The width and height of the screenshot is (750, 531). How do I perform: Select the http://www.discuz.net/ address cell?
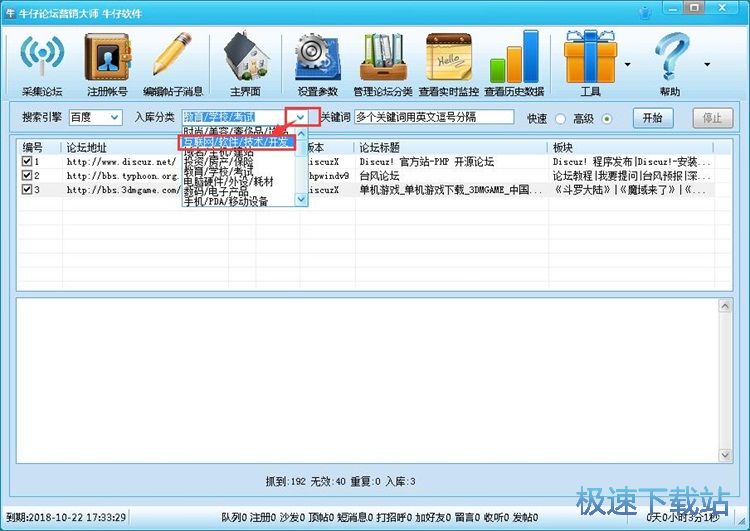pos(121,162)
